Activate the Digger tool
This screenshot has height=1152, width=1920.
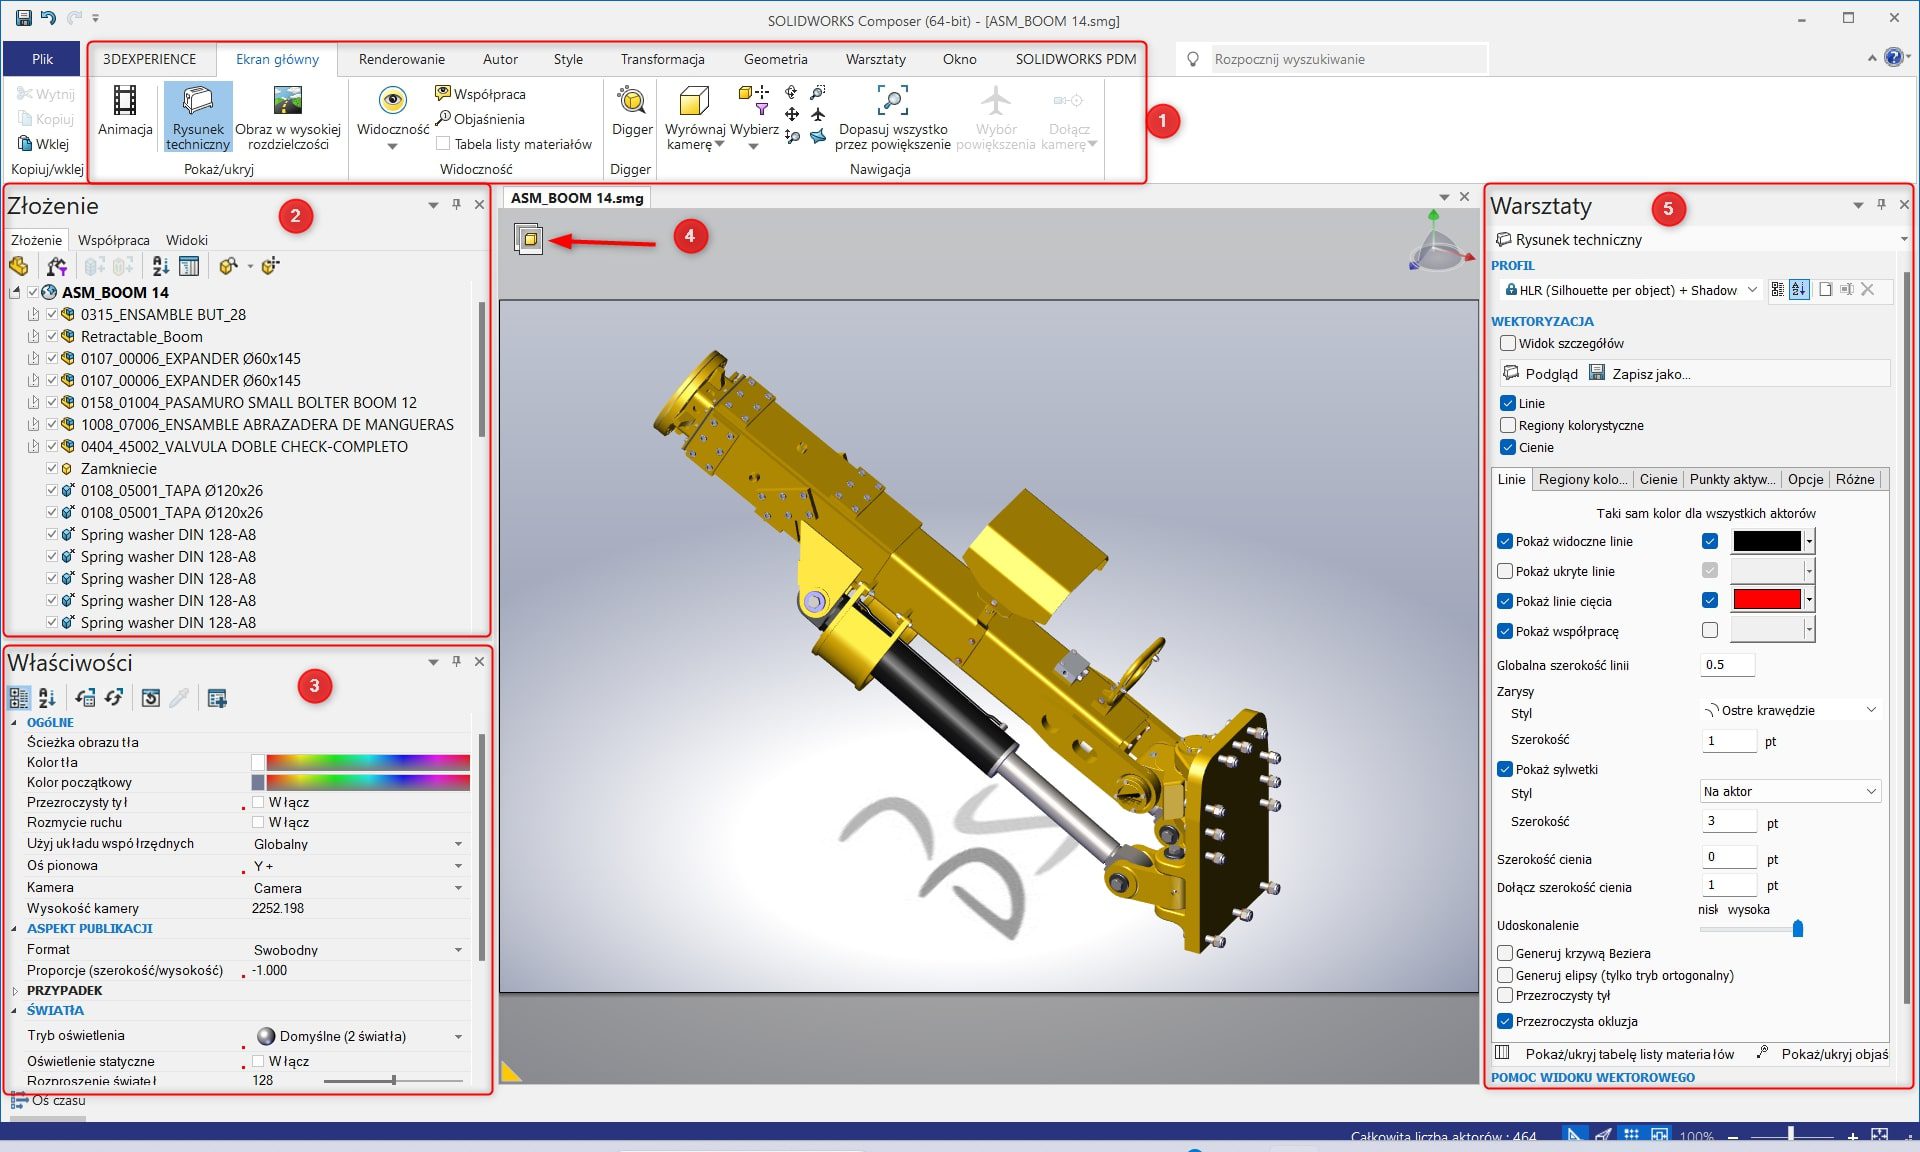point(632,112)
